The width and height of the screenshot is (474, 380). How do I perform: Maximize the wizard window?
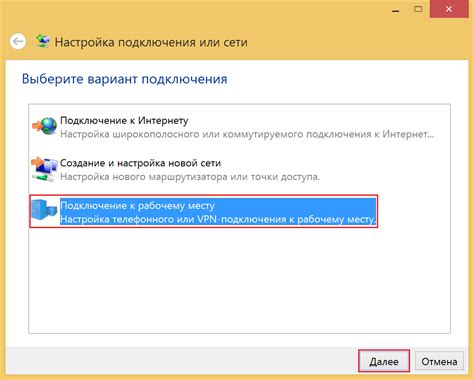(418, 9)
